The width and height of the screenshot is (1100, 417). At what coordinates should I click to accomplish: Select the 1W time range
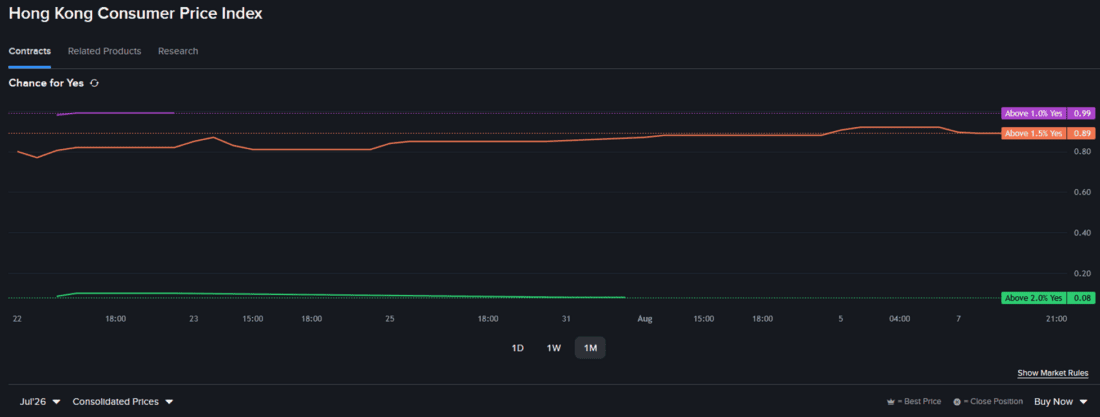pyautogui.click(x=554, y=348)
